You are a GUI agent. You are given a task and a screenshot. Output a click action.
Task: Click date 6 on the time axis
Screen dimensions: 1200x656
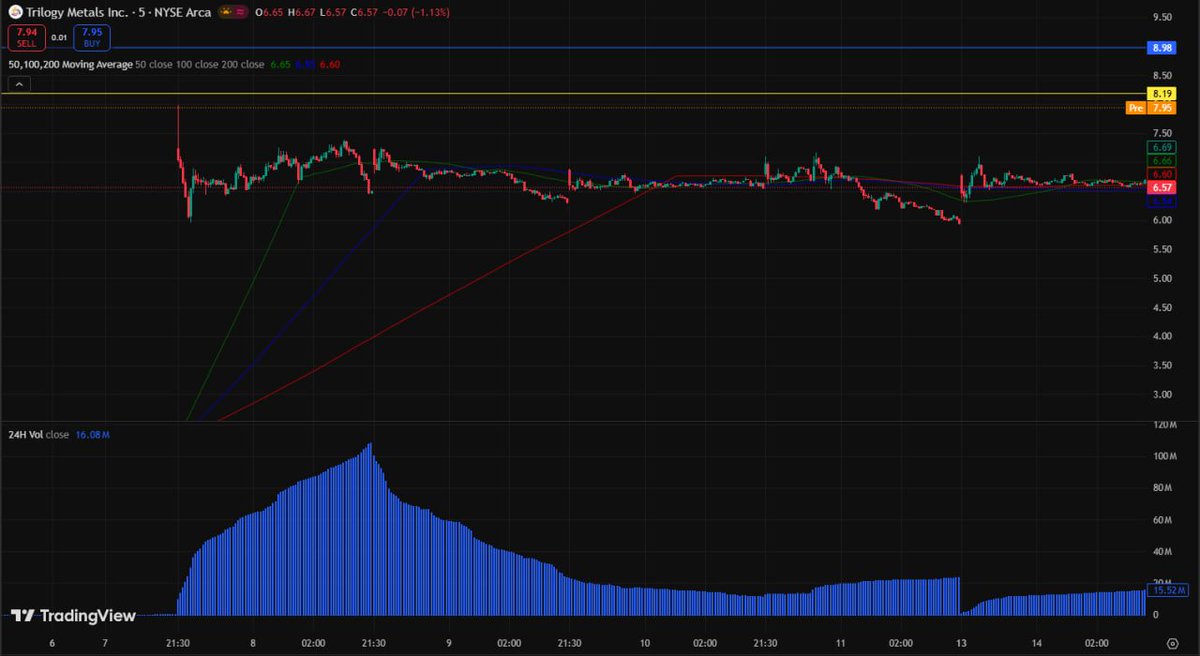[x=52, y=643]
